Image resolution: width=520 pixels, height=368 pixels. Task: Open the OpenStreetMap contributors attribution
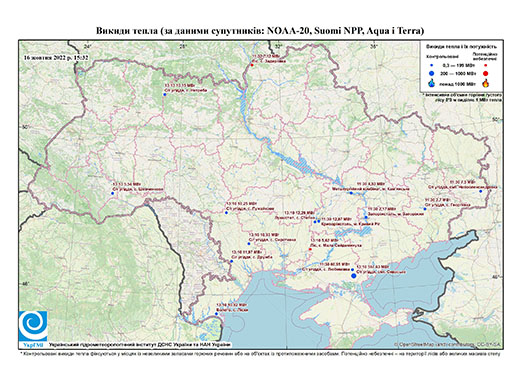point(447,344)
